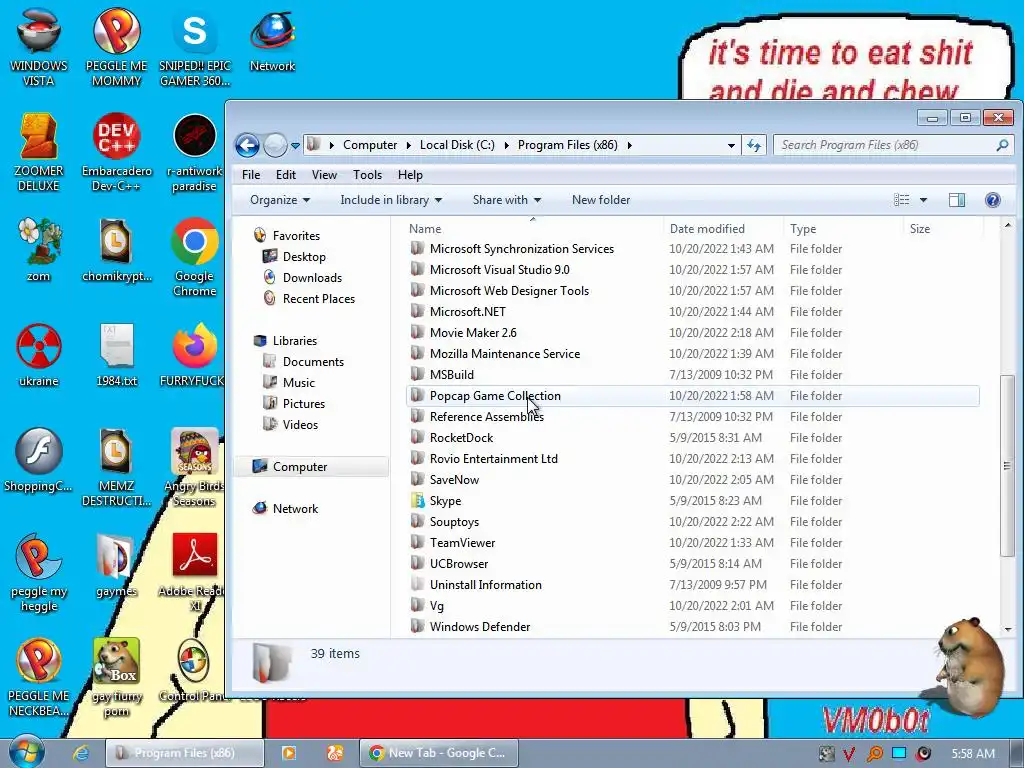The image size is (1024, 768).
Task: Select the Popcap Game Collection folder
Action: 693,396
